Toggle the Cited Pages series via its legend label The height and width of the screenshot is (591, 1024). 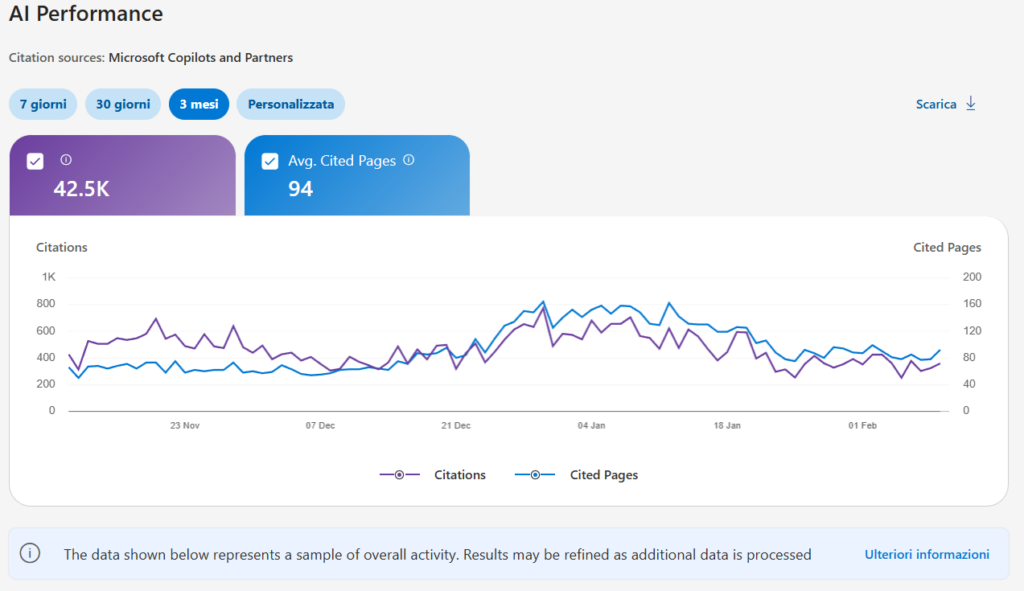pos(603,474)
